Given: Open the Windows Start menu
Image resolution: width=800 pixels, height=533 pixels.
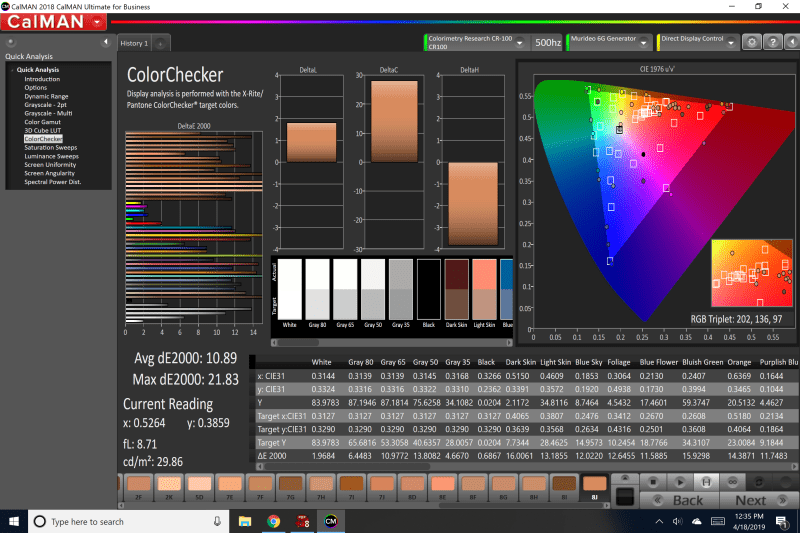Looking at the screenshot, I should coord(14,521).
